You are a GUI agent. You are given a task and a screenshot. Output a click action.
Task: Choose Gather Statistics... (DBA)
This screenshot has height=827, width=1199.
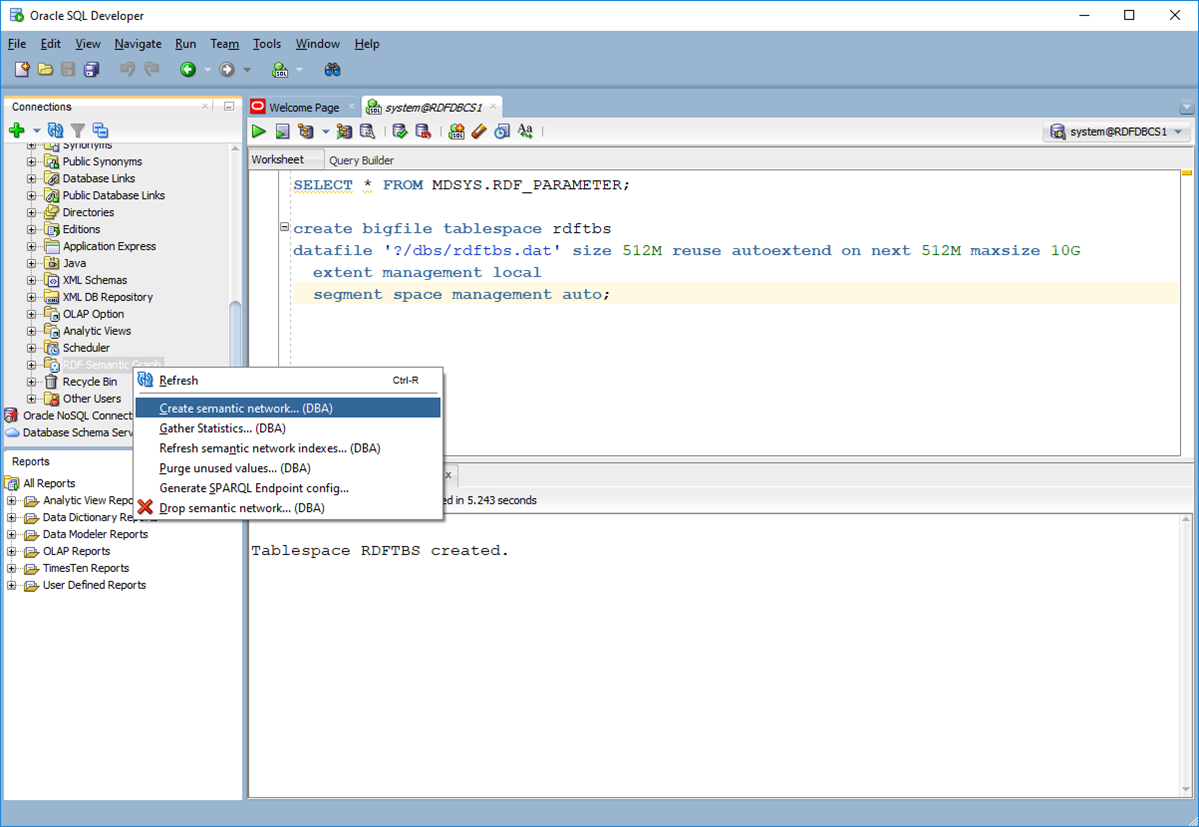[x=288, y=428]
